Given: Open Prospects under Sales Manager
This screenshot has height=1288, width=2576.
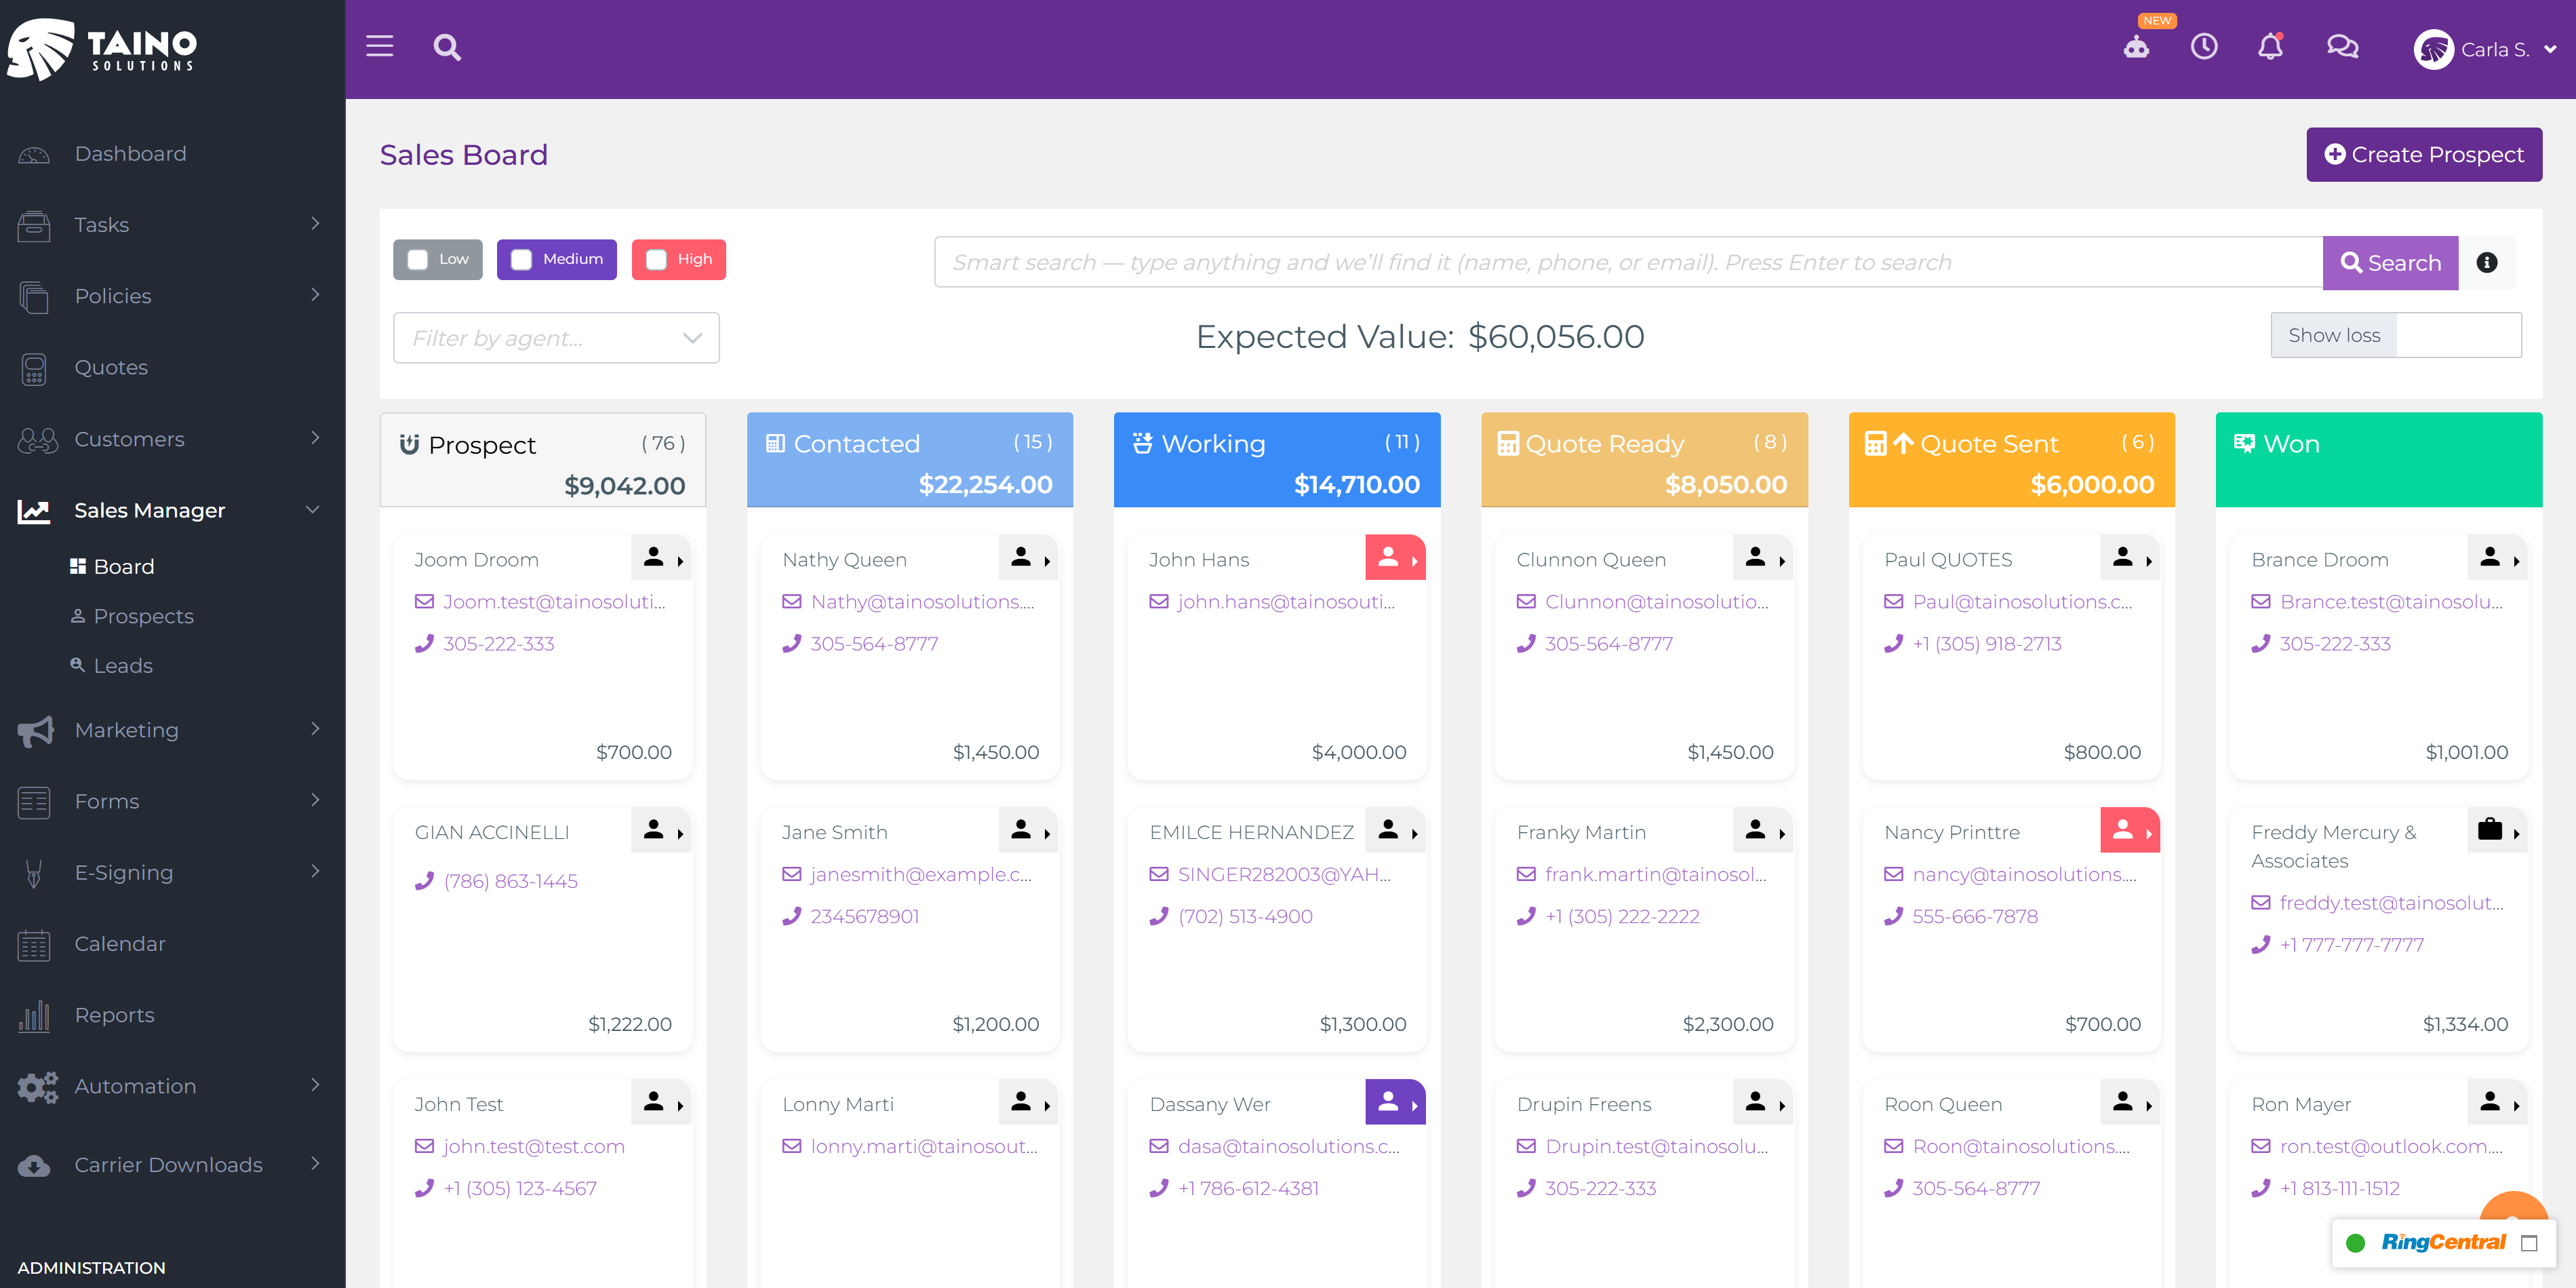Looking at the screenshot, I should coord(143,616).
